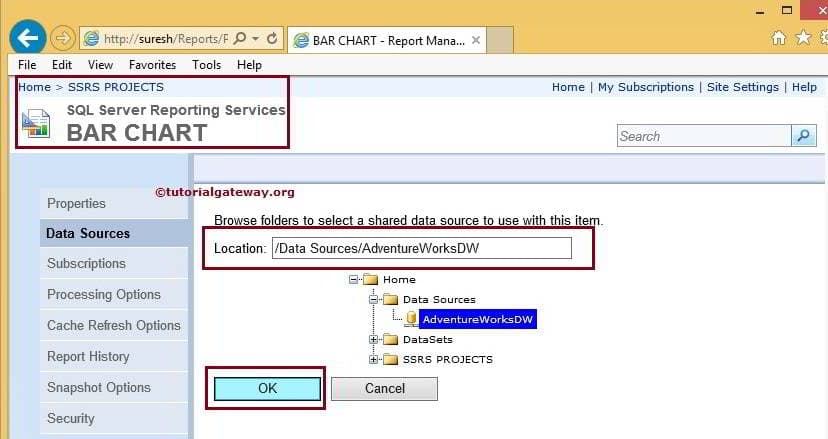
Task: Open the View menu
Action: 100,65
